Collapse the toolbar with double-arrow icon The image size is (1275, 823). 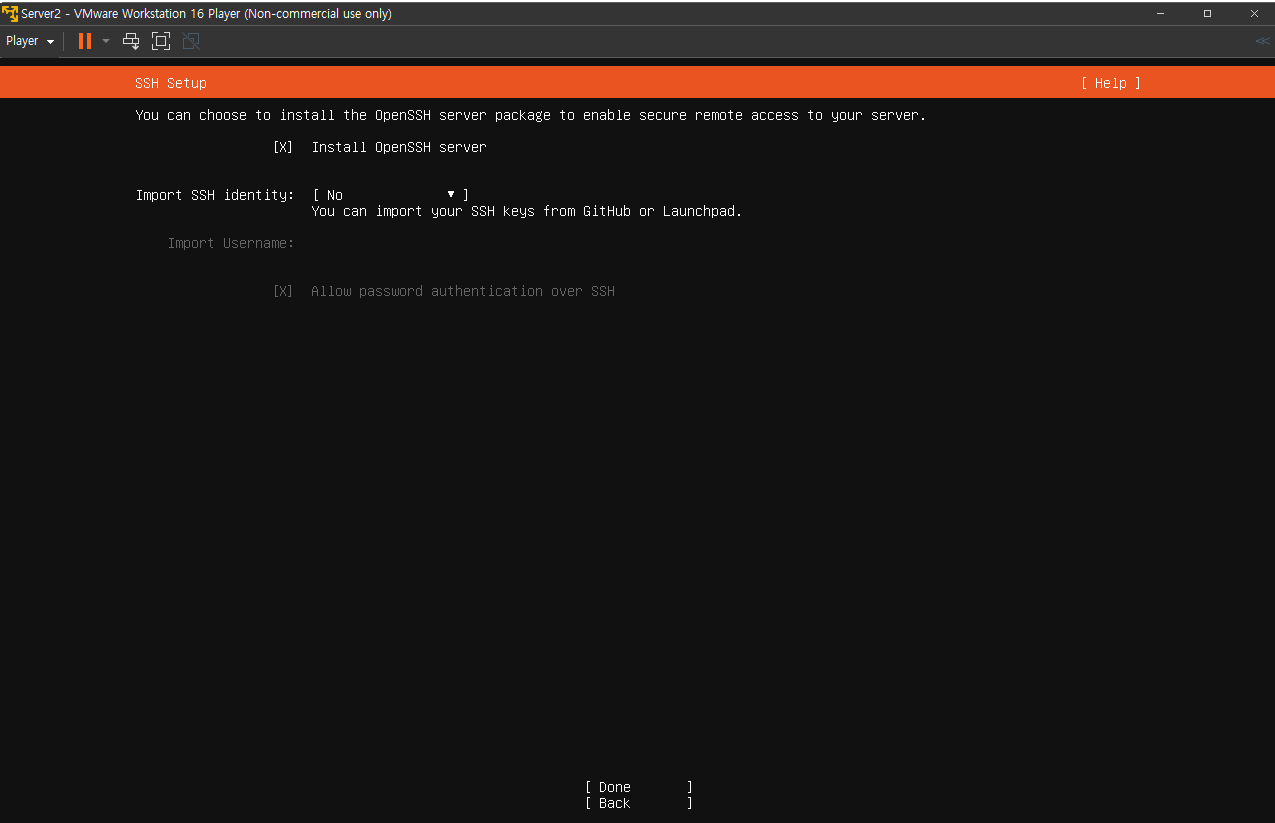click(x=1262, y=41)
